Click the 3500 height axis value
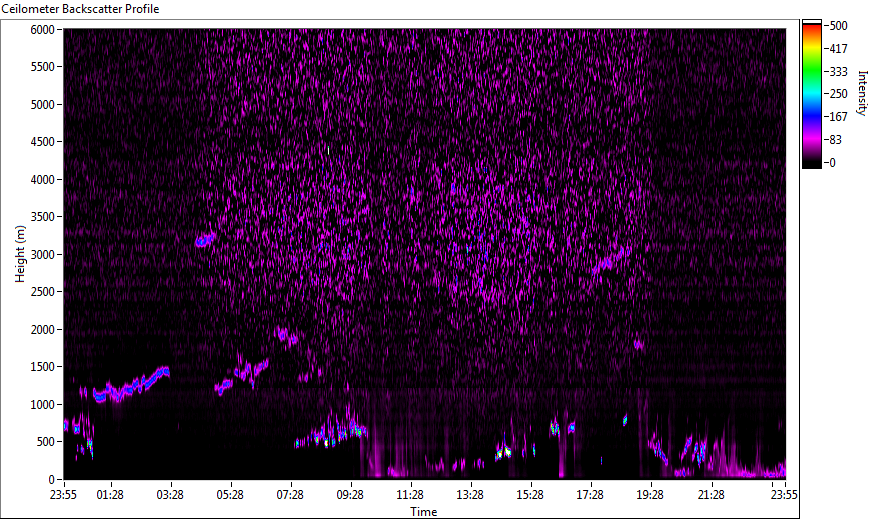The image size is (872, 519). click(x=43, y=217)
